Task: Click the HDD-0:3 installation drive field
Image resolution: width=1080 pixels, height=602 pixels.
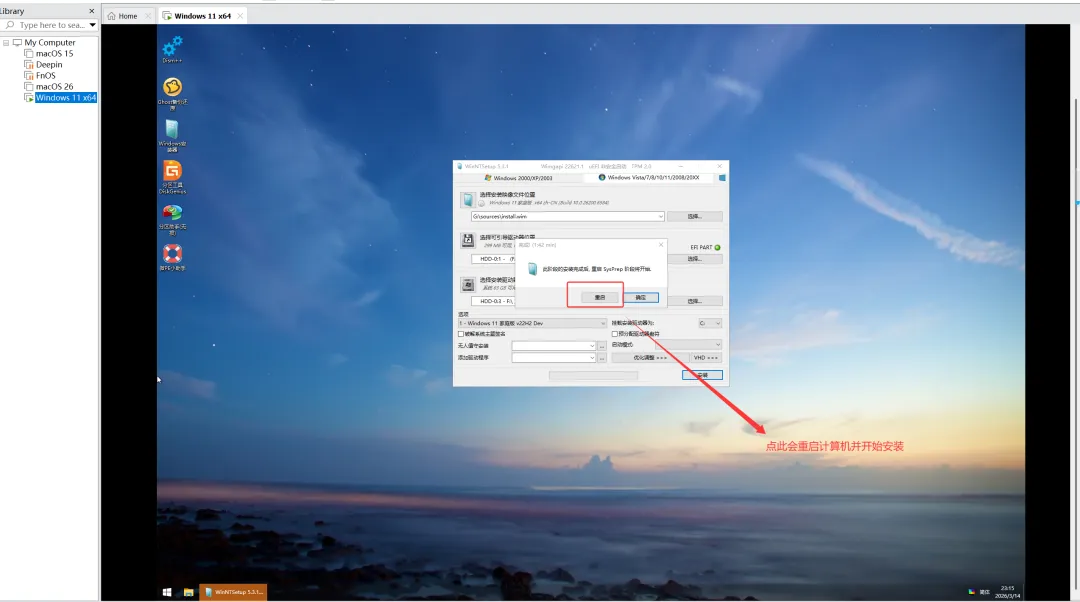Action: point(493,301)
